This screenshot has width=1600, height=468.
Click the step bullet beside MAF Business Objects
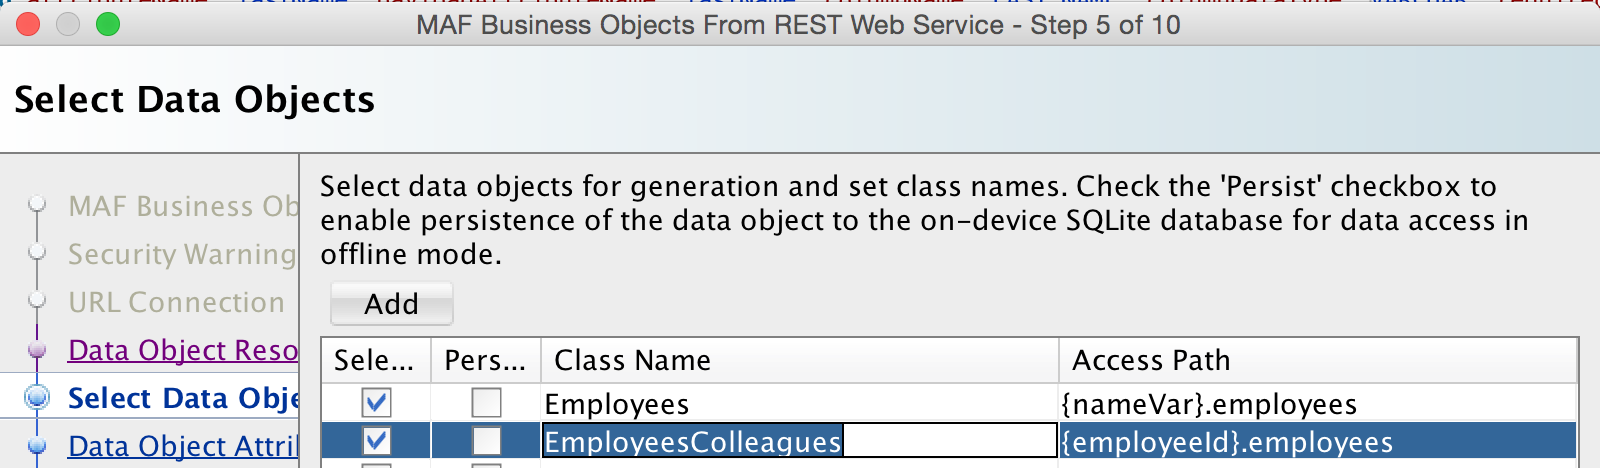[38, 205]
